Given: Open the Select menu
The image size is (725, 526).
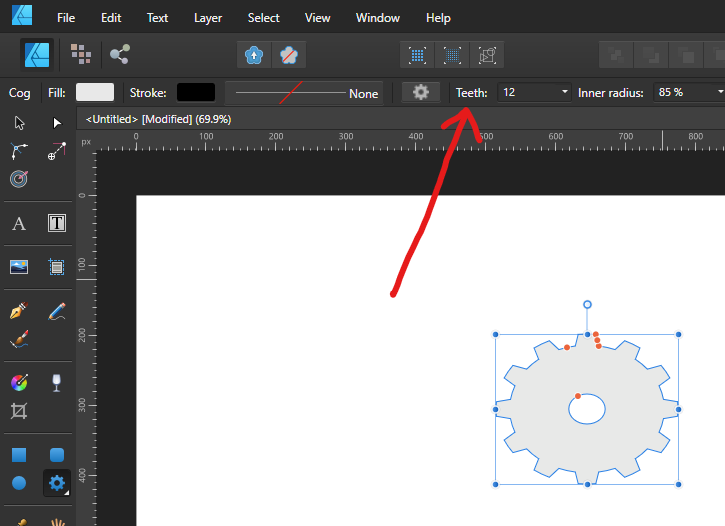Looking at the screenshot, I should click(x=264, y=18).
